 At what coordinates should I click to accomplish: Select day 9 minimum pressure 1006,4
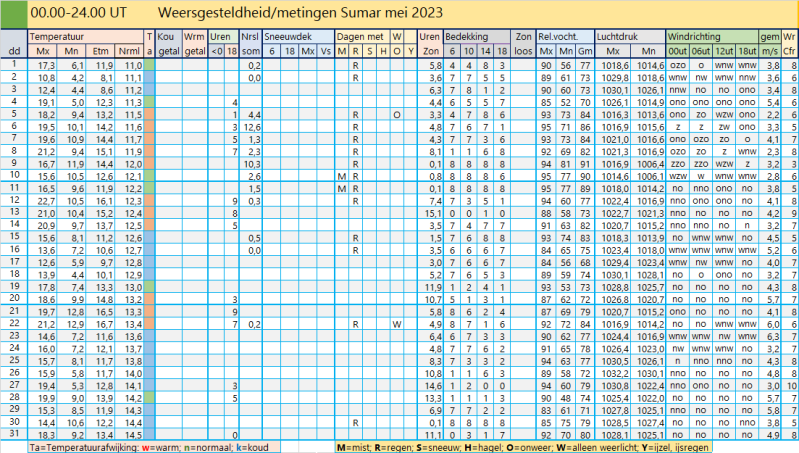(x=651, y=164)
